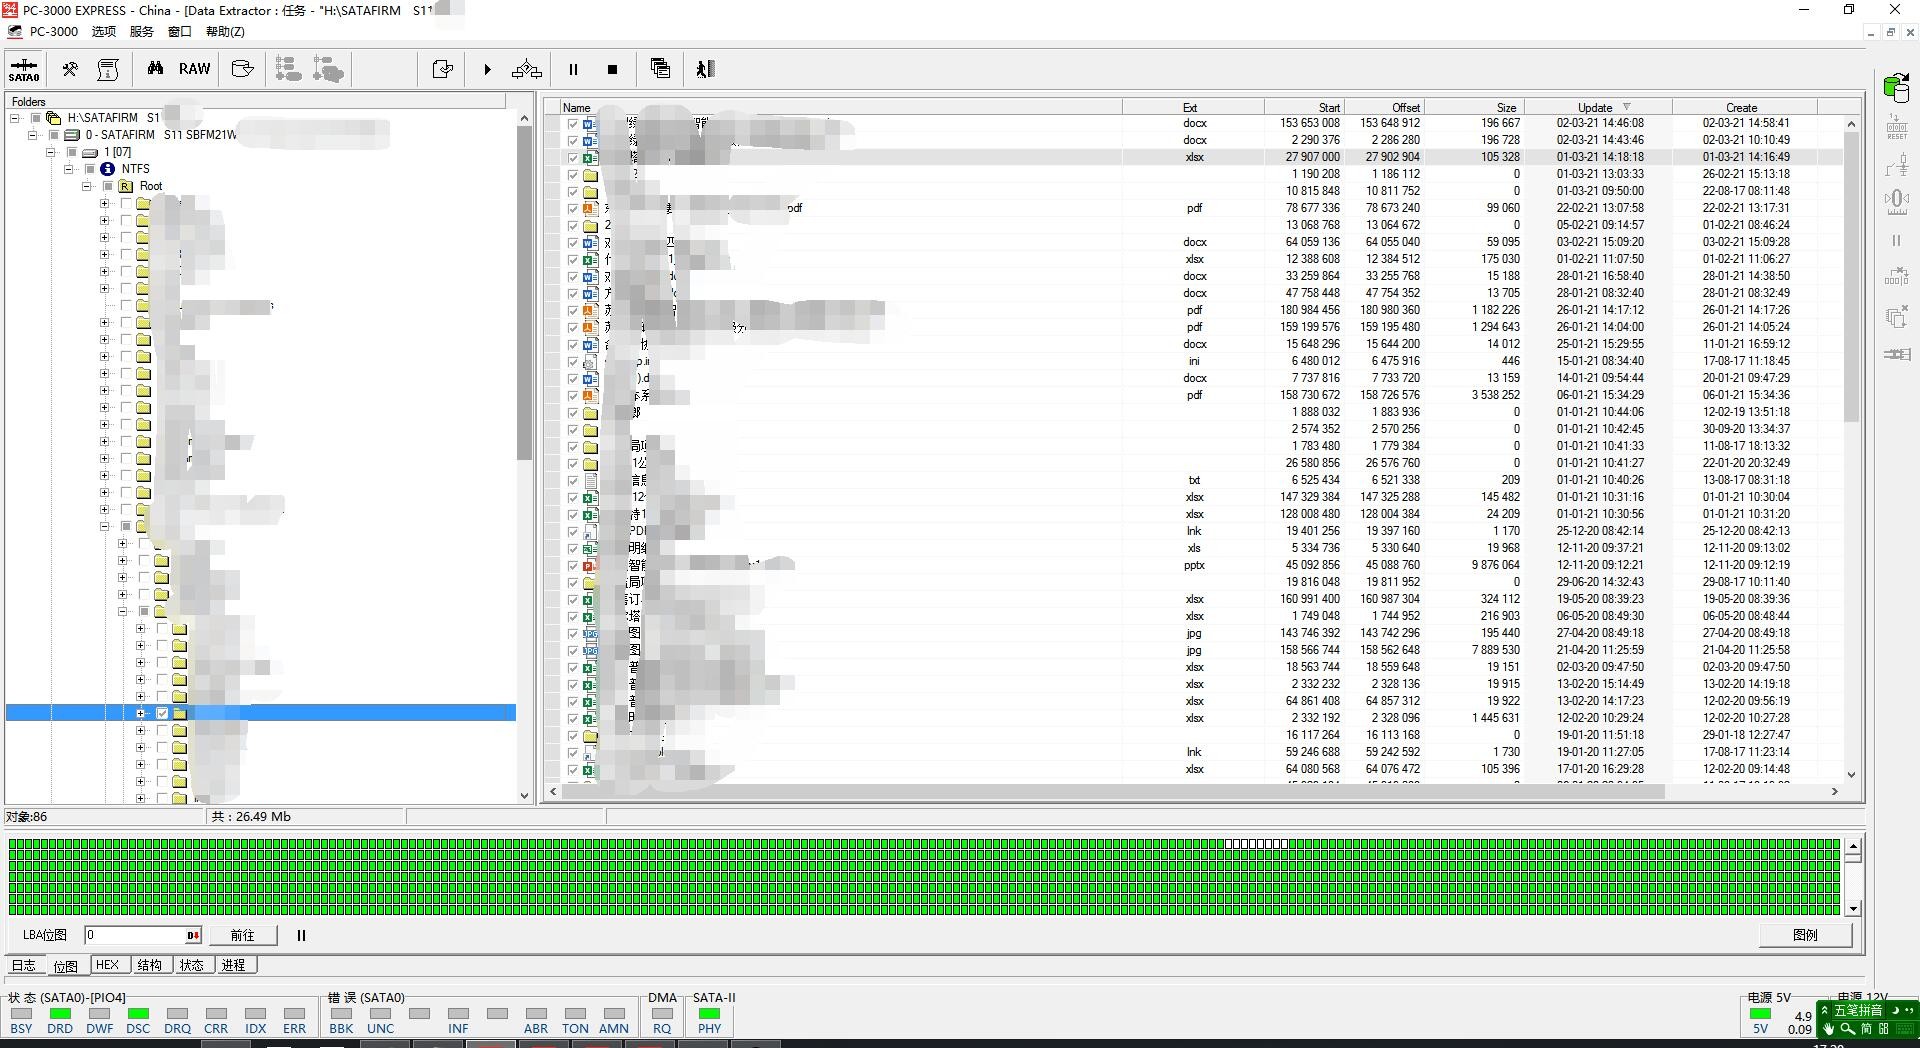Image resolution: width=1920 pixels, height=1048 pixels.
Task: Click the Root folder icon in tree
Action: tap(126, 186)
